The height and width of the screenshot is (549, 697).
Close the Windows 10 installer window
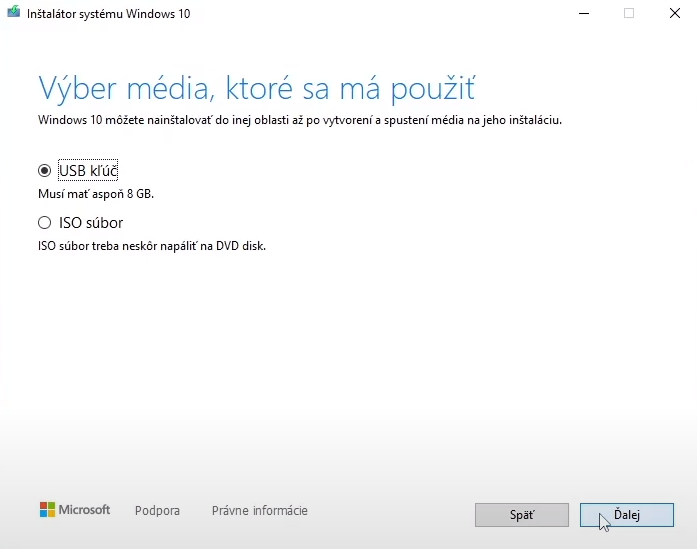click(x=675, y=13)
